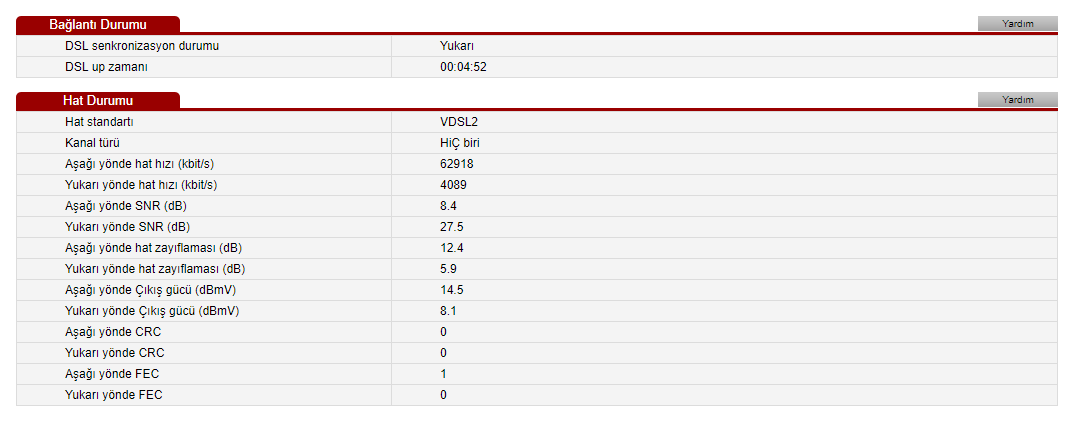Click the DSL senkronizasyon durumu label
Viewport: 1087px width, 431px height.
[142, 46]
